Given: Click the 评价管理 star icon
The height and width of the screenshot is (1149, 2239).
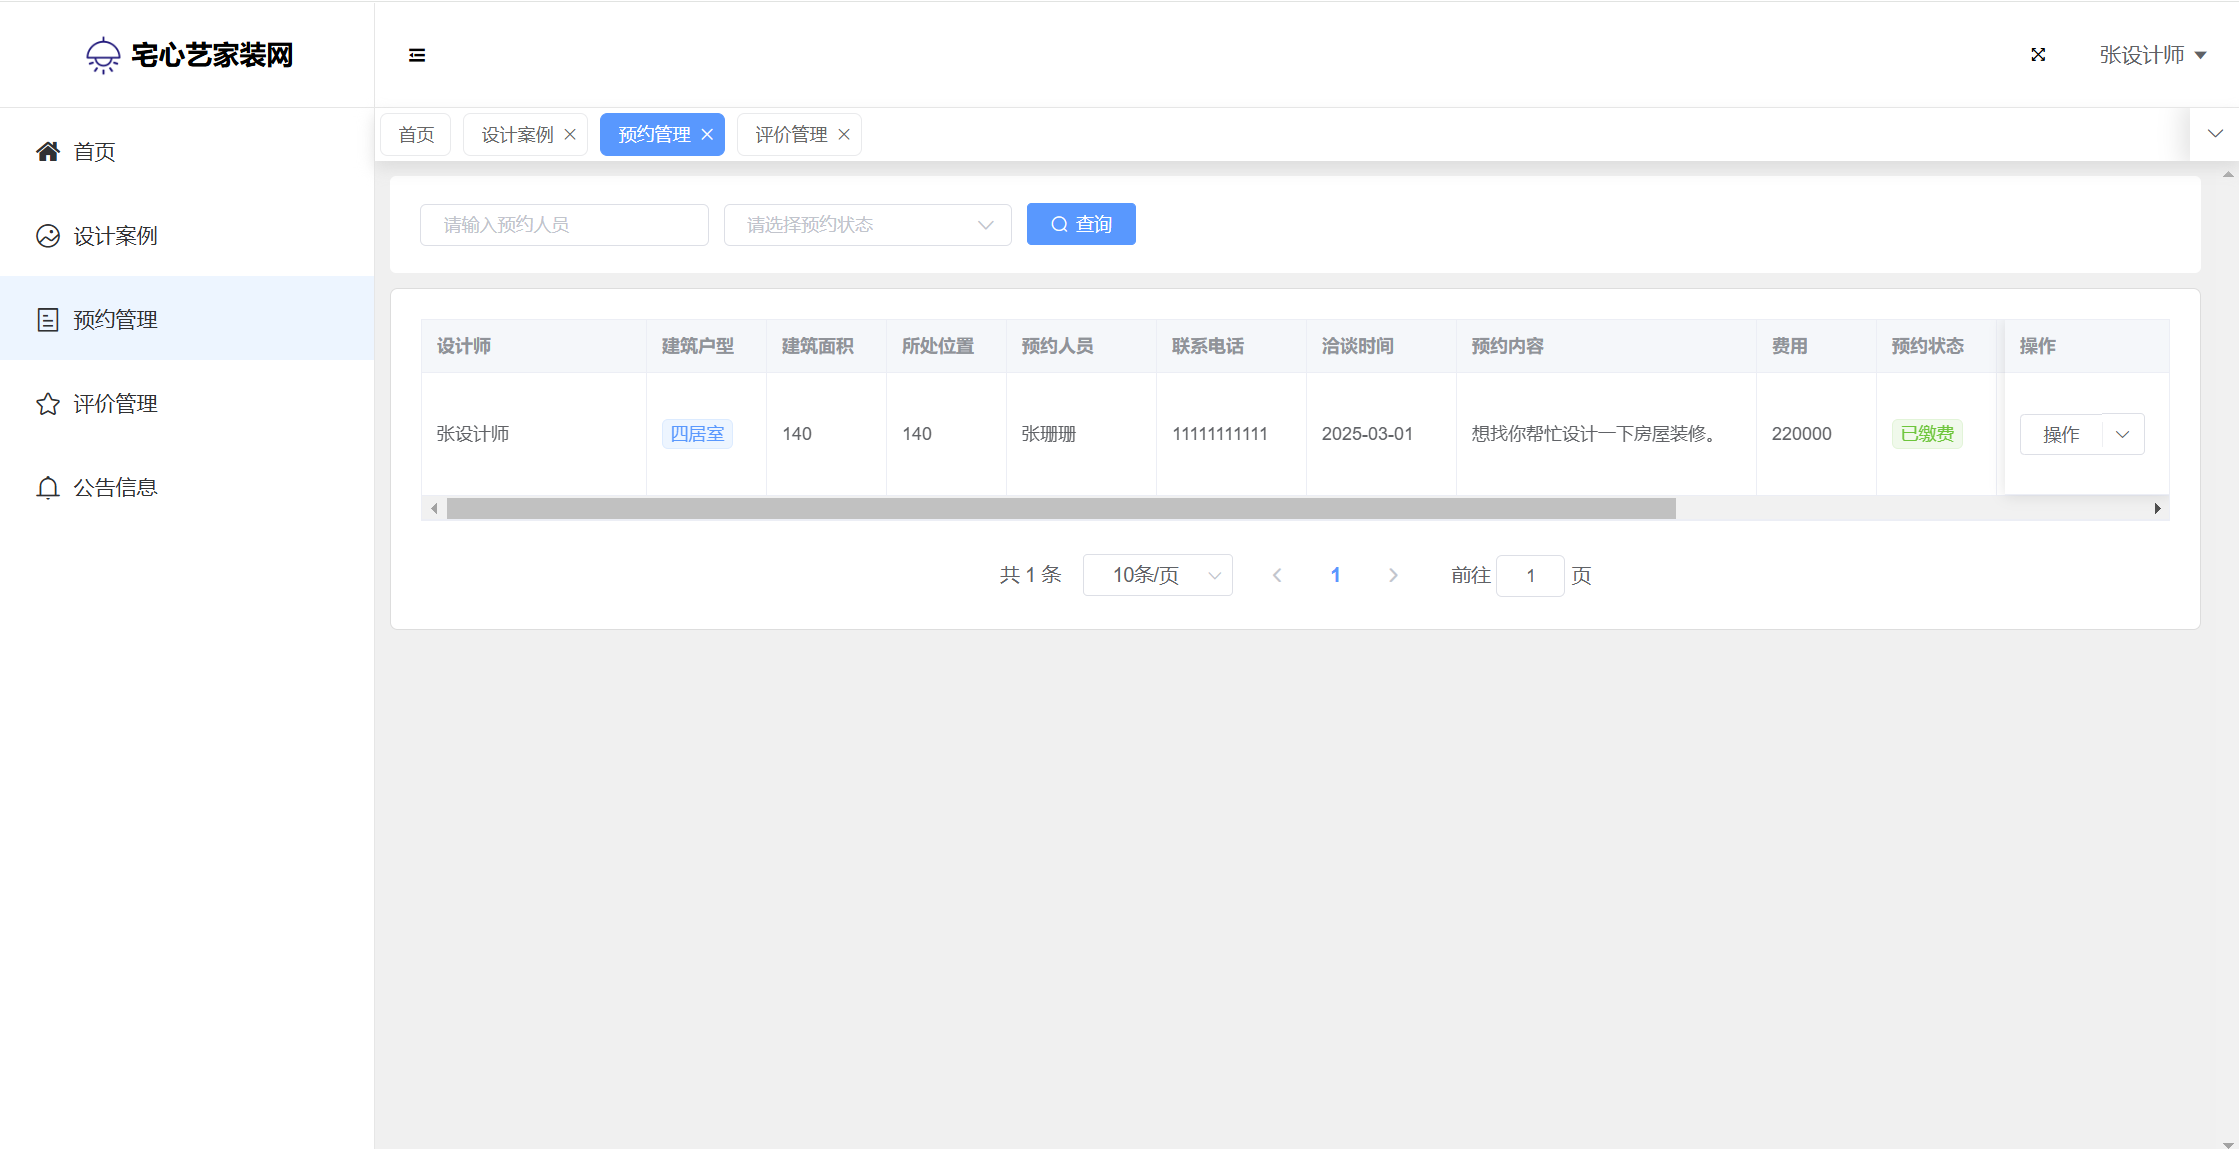Looking at the screenshot, I should click(48, 404).
